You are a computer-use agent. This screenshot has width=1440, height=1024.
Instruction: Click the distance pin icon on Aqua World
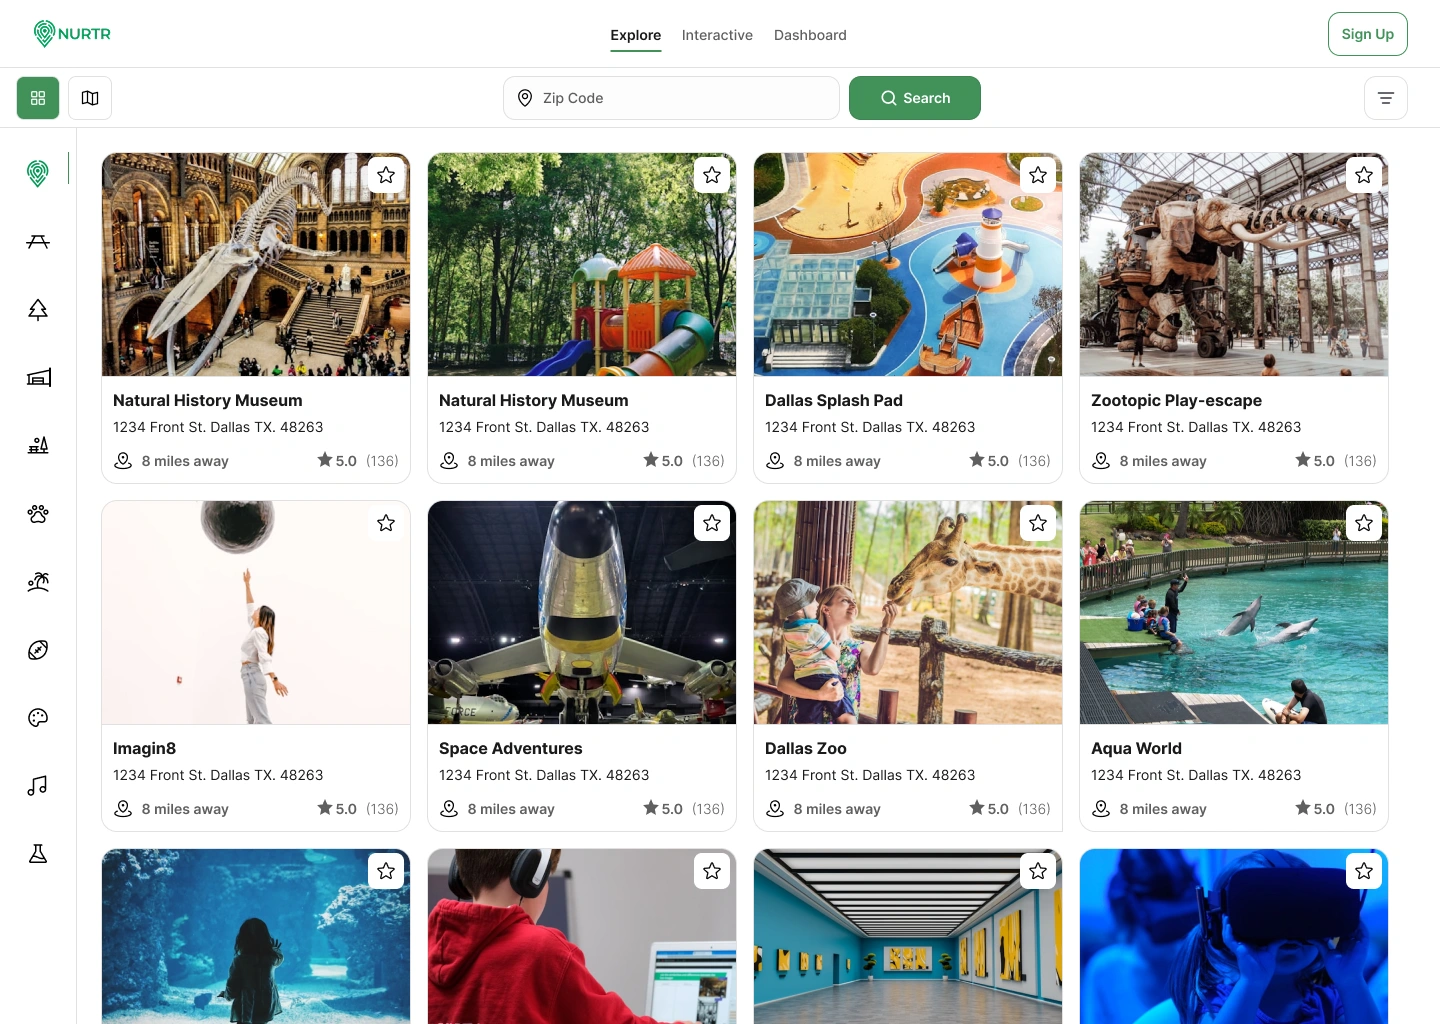click(1101, 809)
